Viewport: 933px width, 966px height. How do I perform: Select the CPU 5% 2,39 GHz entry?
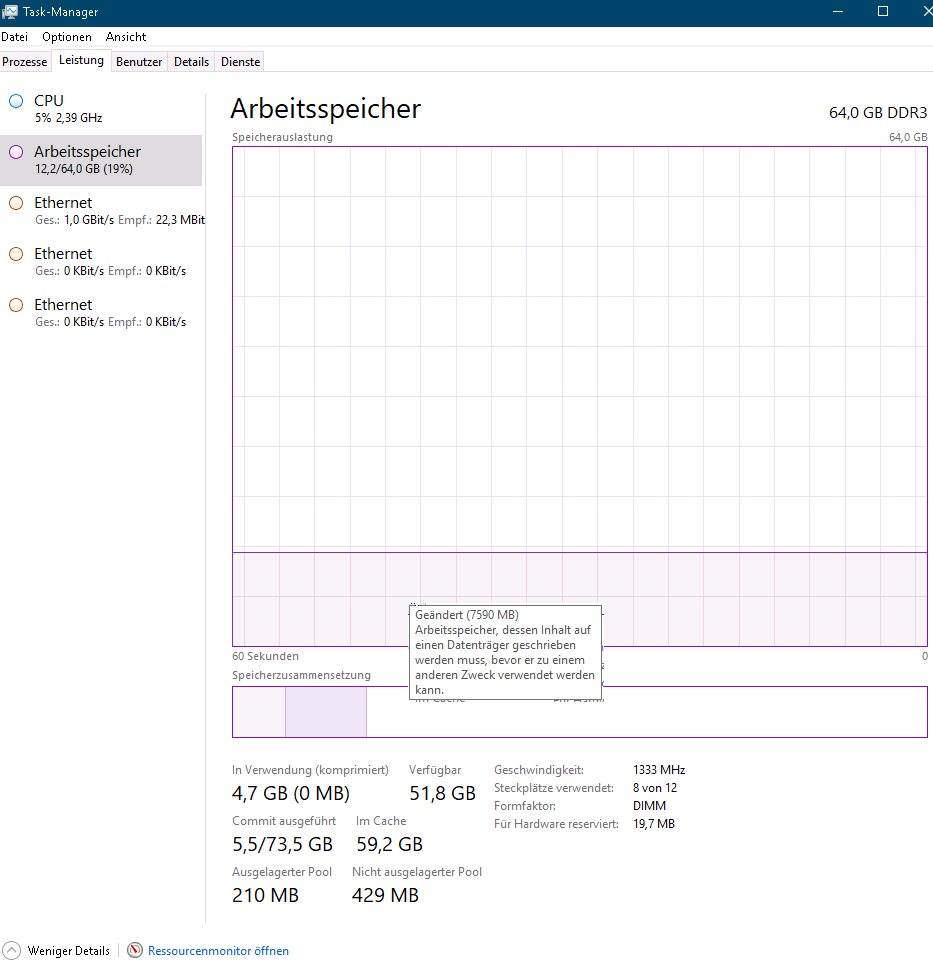(x=101, y=109)
